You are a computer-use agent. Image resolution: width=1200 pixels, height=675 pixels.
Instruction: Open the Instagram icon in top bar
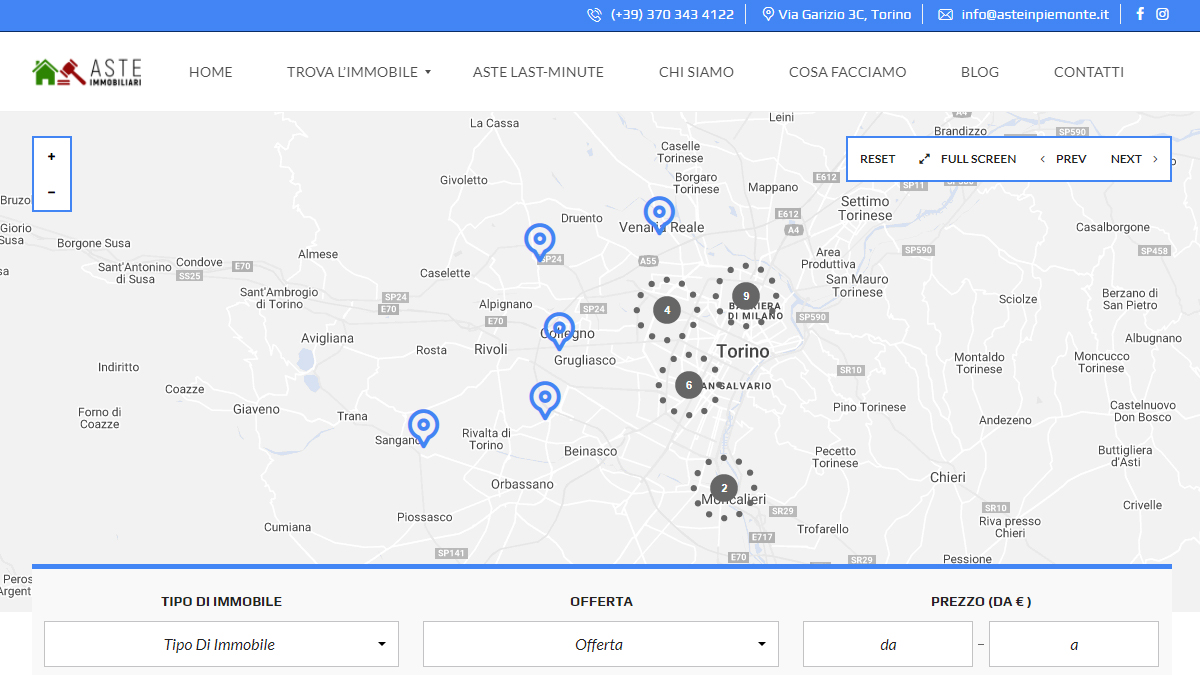pos(1163,14)
